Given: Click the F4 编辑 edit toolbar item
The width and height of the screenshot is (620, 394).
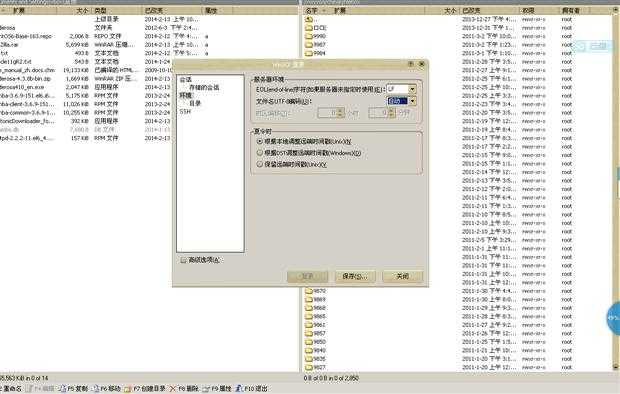Looking at the screenshot, I should [x=40, y=389].
